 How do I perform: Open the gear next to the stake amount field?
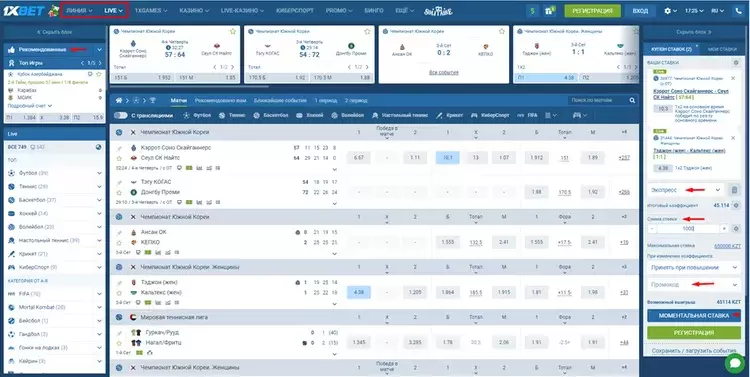(x=737, y=229)
